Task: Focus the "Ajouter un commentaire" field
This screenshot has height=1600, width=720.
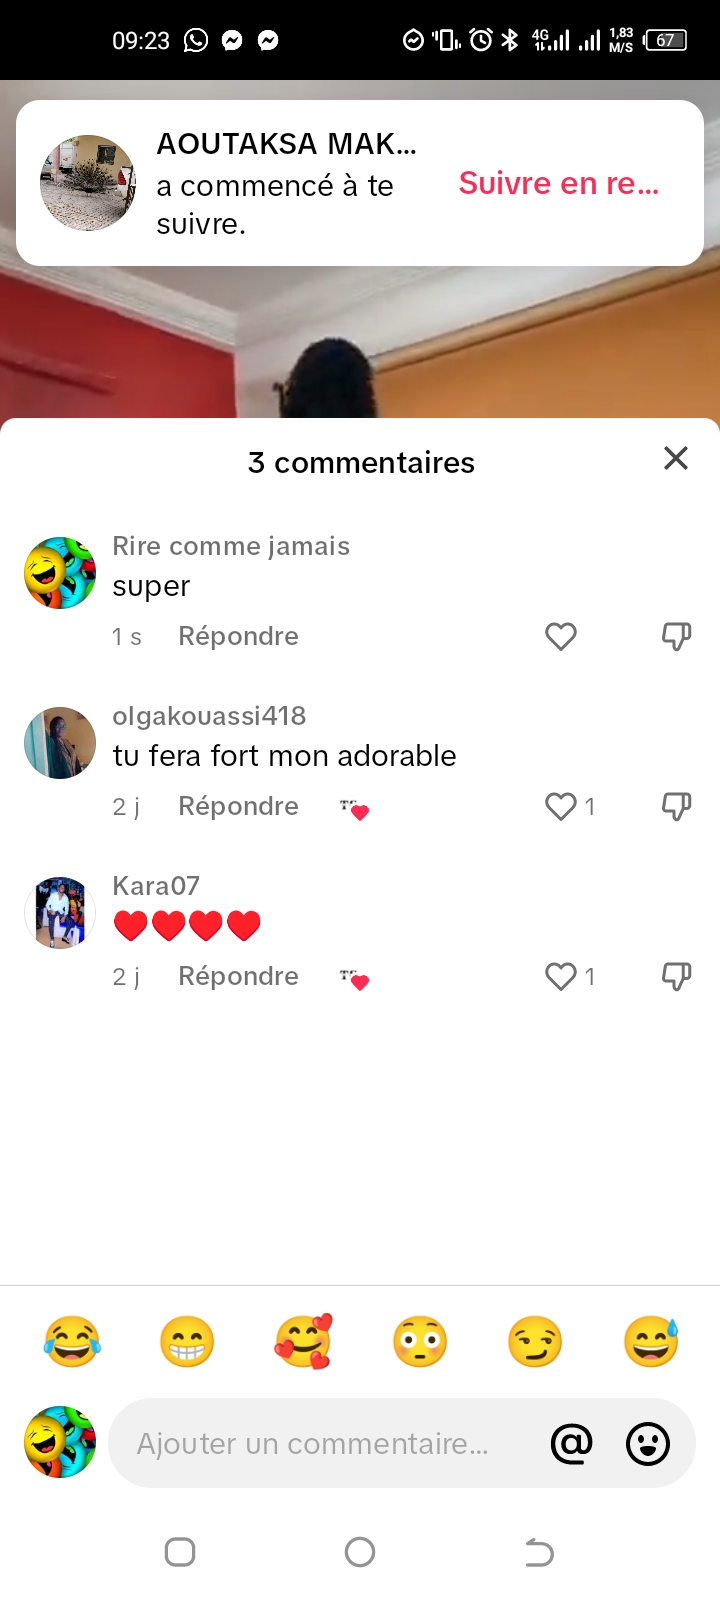Action: point(320,1444)
